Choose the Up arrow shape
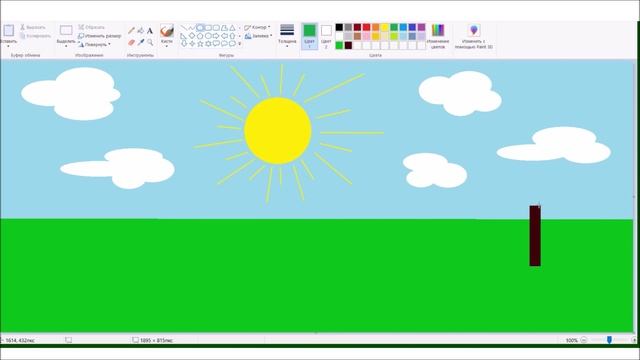 click(x=232, y=36)
